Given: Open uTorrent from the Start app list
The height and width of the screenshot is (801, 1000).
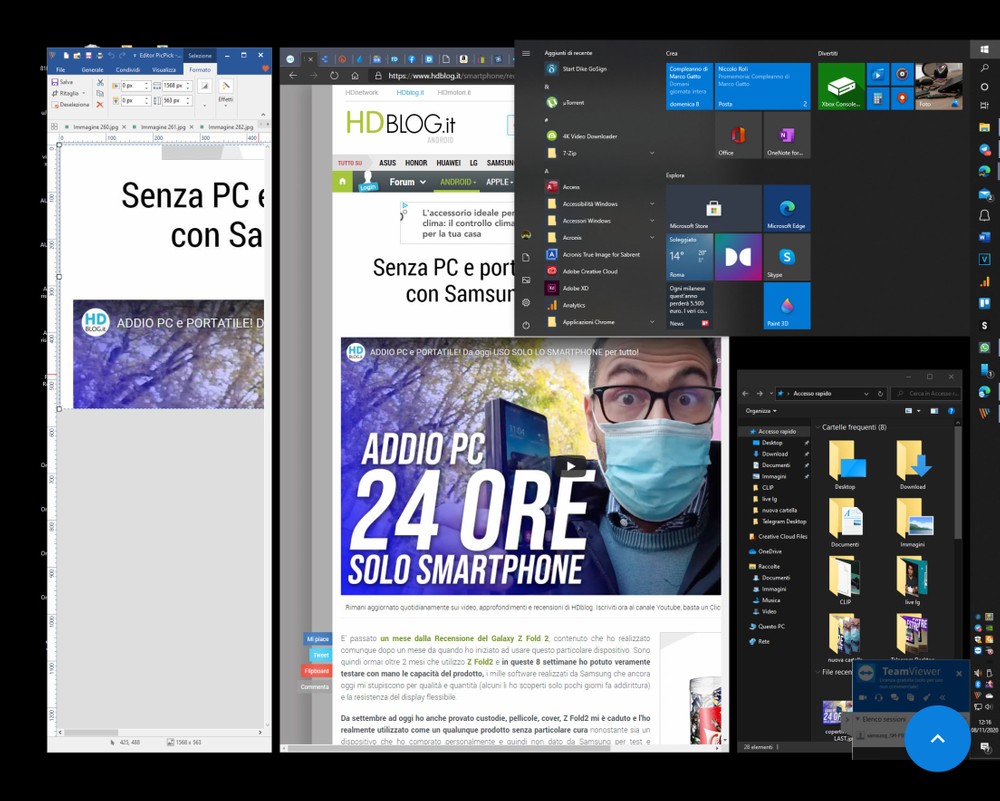Looking at the screenshot, I should click(575, 102).
